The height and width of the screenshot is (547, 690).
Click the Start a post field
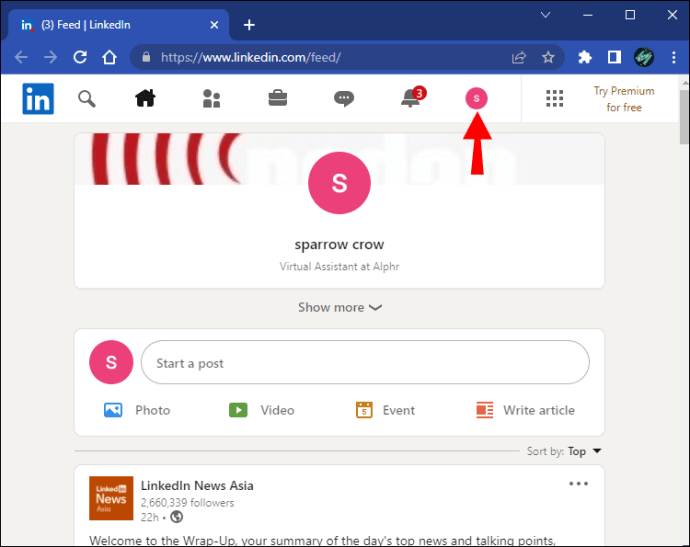point(365,362)
